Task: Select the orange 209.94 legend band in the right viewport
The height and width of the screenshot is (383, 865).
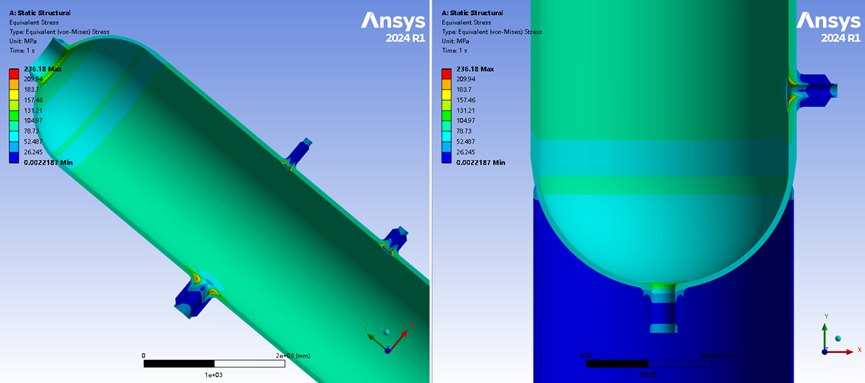Action: pos(447,83)
